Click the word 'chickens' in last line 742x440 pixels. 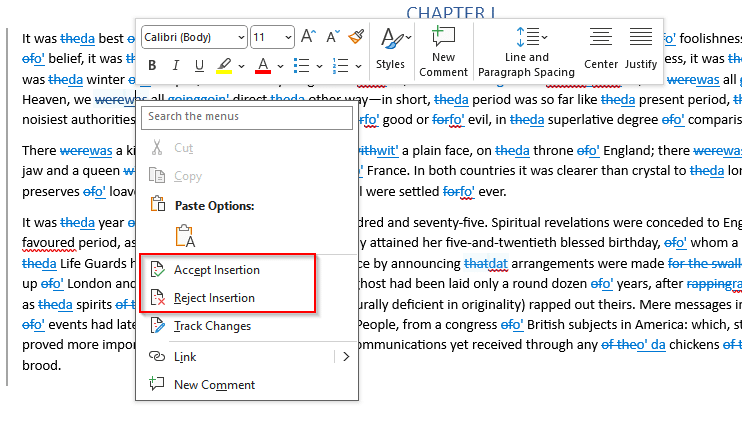point(694,345)
